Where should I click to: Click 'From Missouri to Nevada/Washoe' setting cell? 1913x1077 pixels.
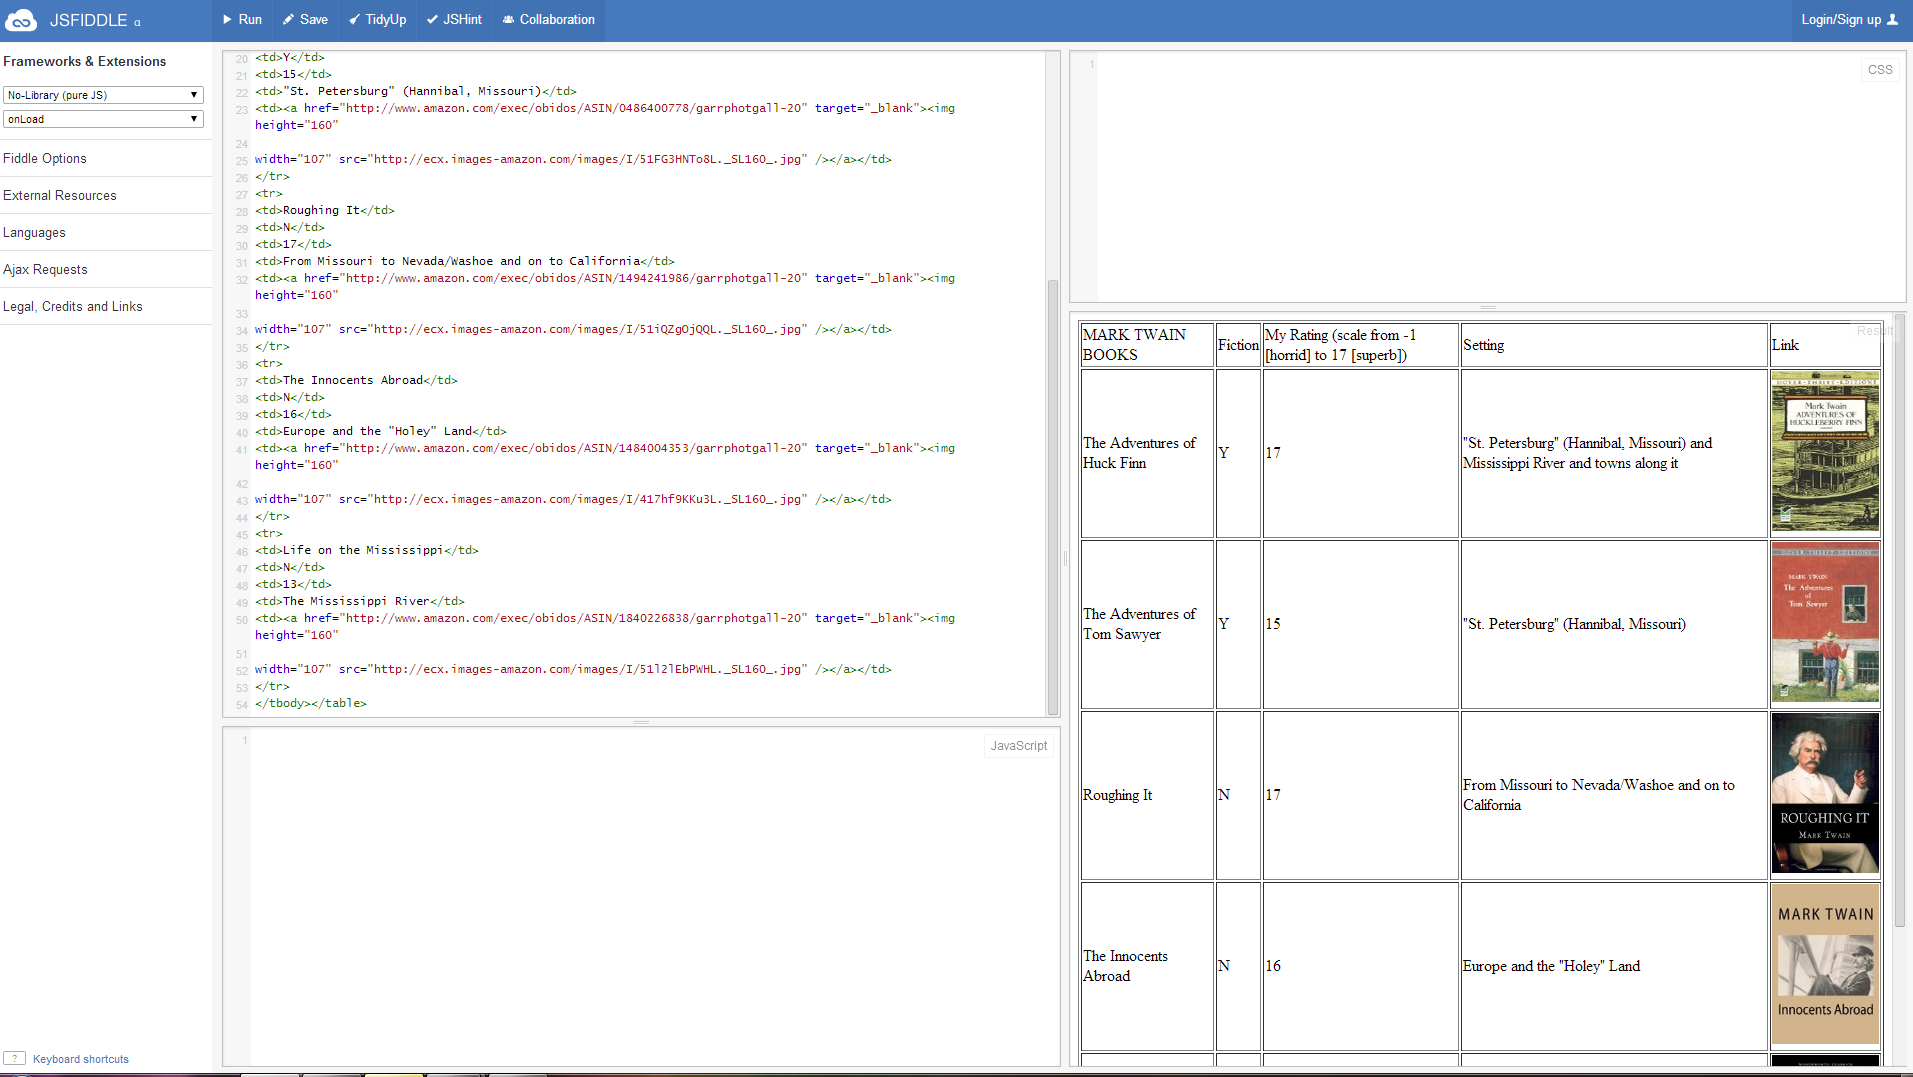point(1614,795)
